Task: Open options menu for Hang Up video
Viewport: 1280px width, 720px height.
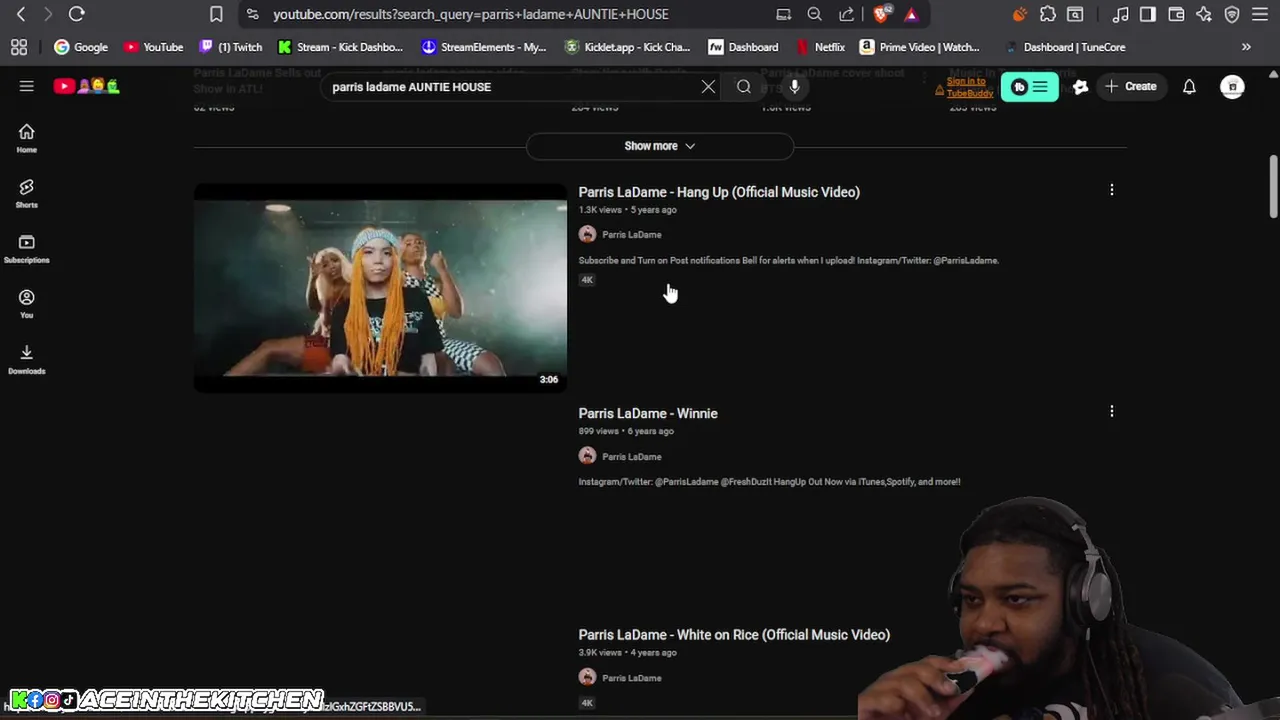Action: pos(1111,190)
